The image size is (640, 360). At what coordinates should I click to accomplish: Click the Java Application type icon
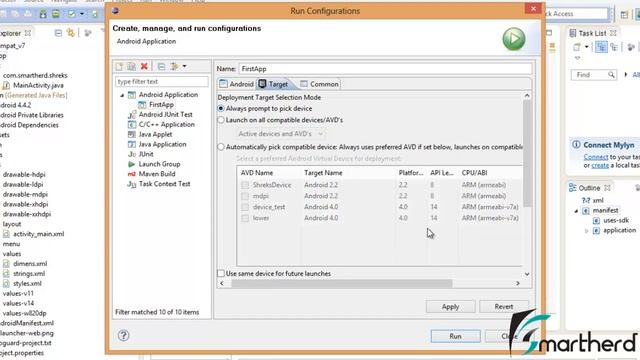[131, 144]
